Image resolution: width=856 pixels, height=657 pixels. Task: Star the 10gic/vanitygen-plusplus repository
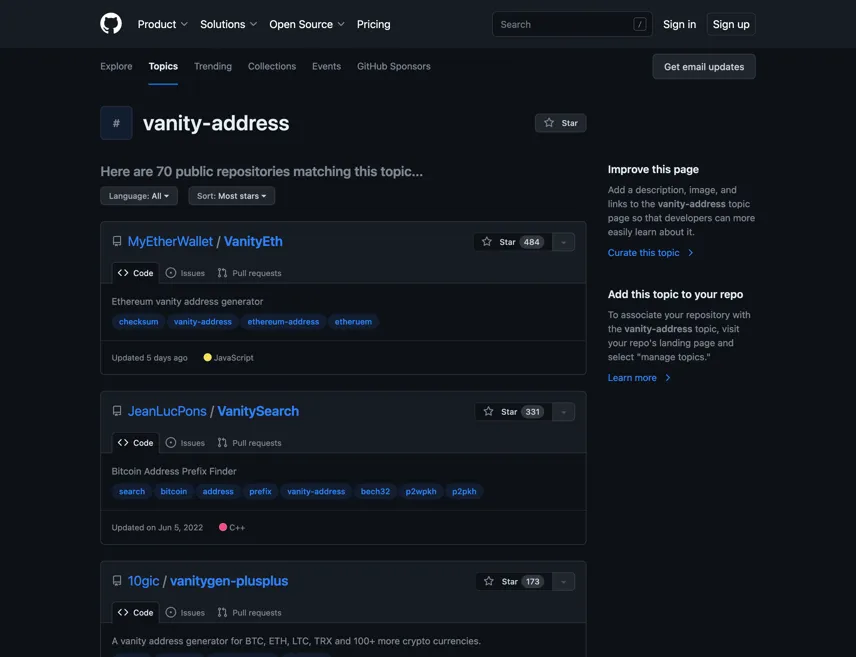pyautogui.click(x=514, y=582)
